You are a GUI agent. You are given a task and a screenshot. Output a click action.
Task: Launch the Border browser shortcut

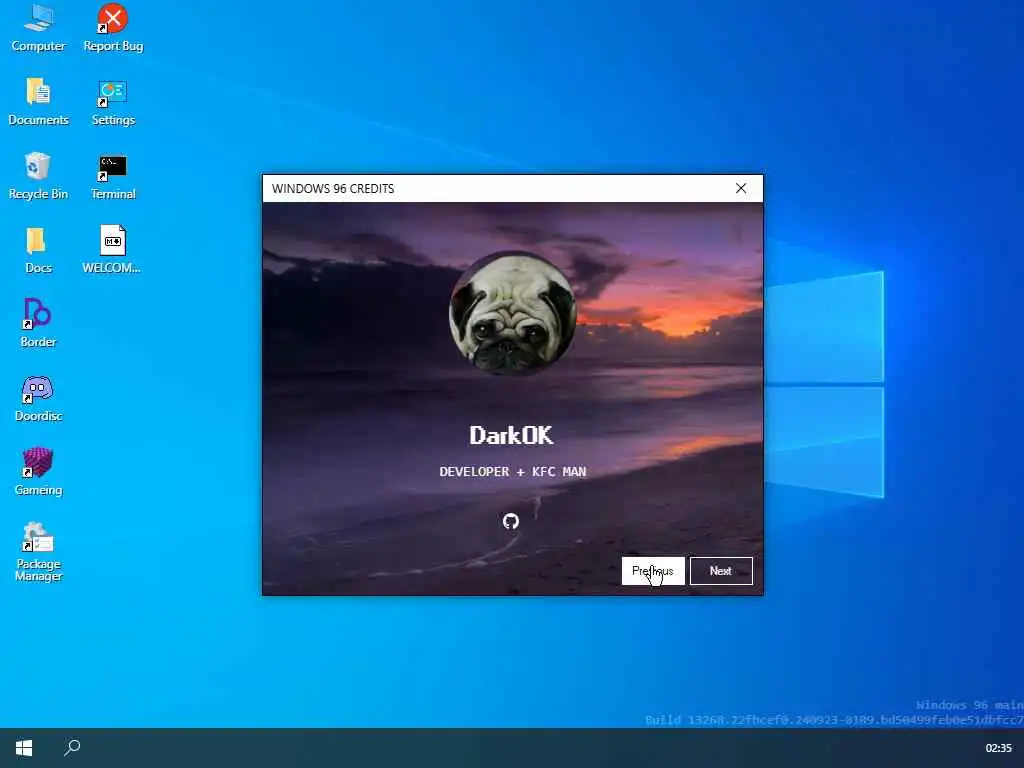(x=39, y=323)
